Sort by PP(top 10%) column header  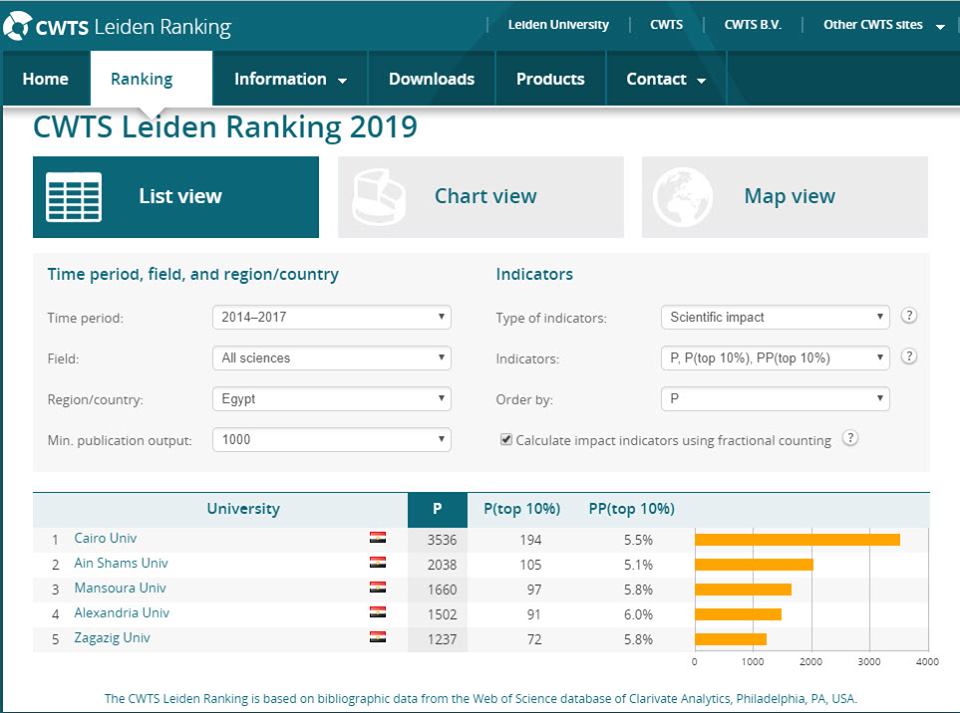tap(631, 509)
